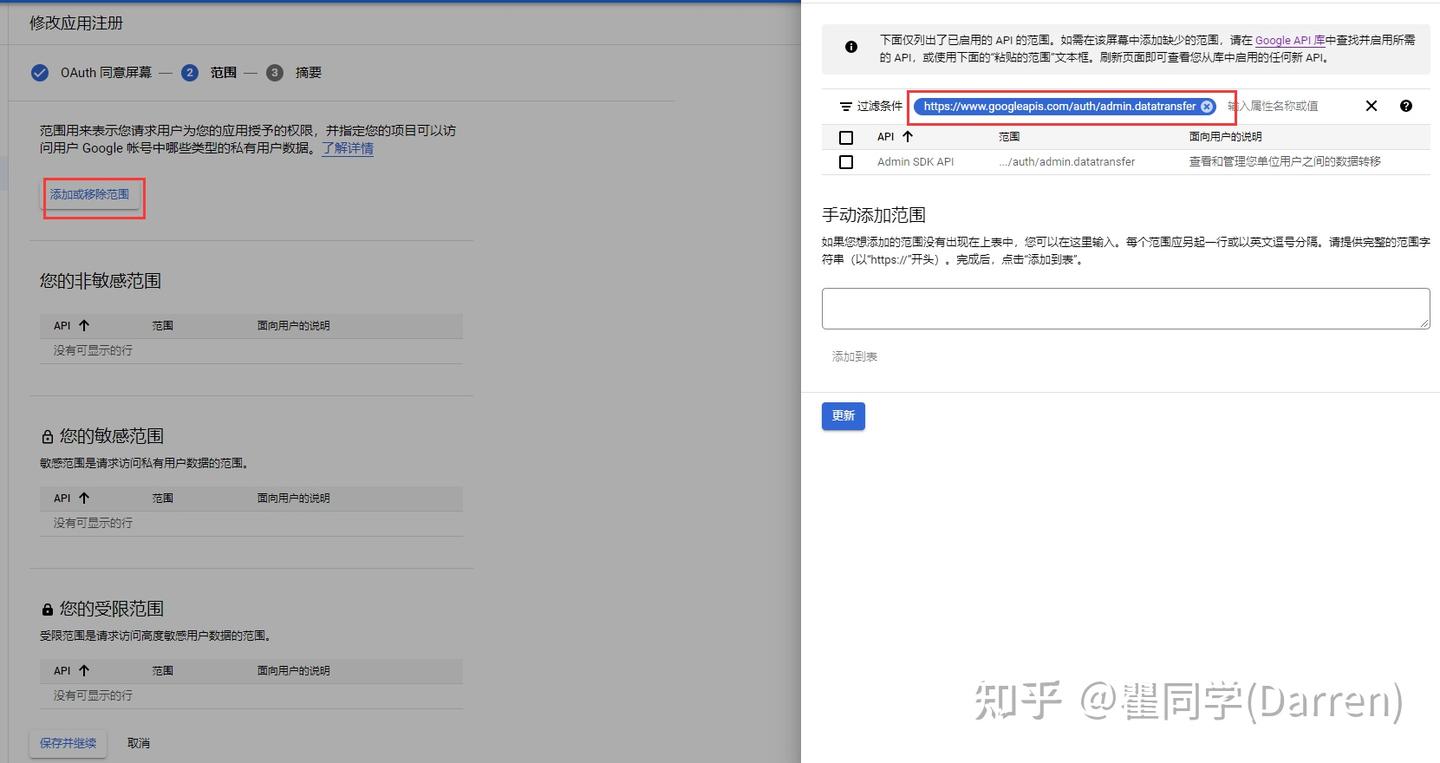Sort API column in non-sensitive scopes table
This screenshot has height=763, width=1440.
[84, 325]
